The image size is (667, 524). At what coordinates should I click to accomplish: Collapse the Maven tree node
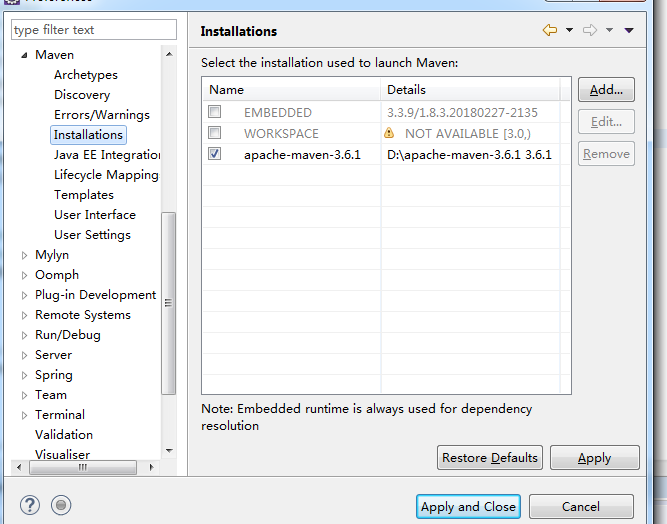tap(25, 55)
